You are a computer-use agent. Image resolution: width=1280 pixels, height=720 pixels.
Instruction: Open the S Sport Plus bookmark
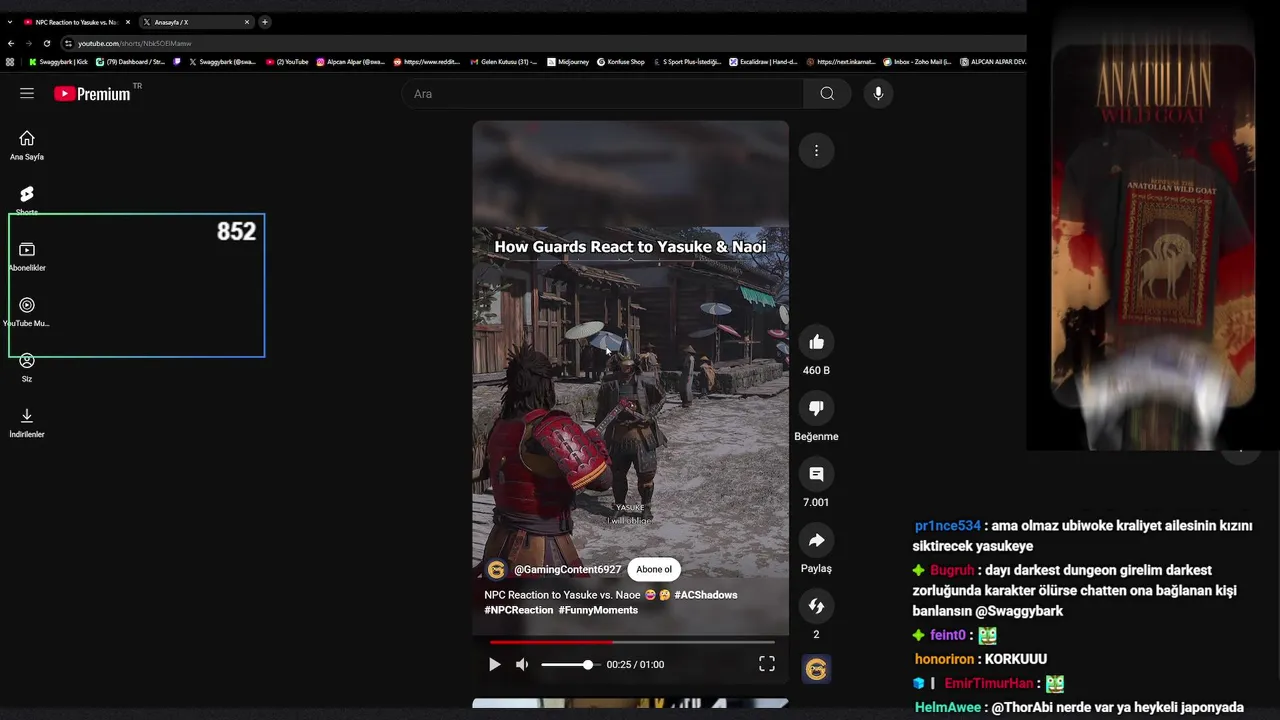tap(687, 62)
